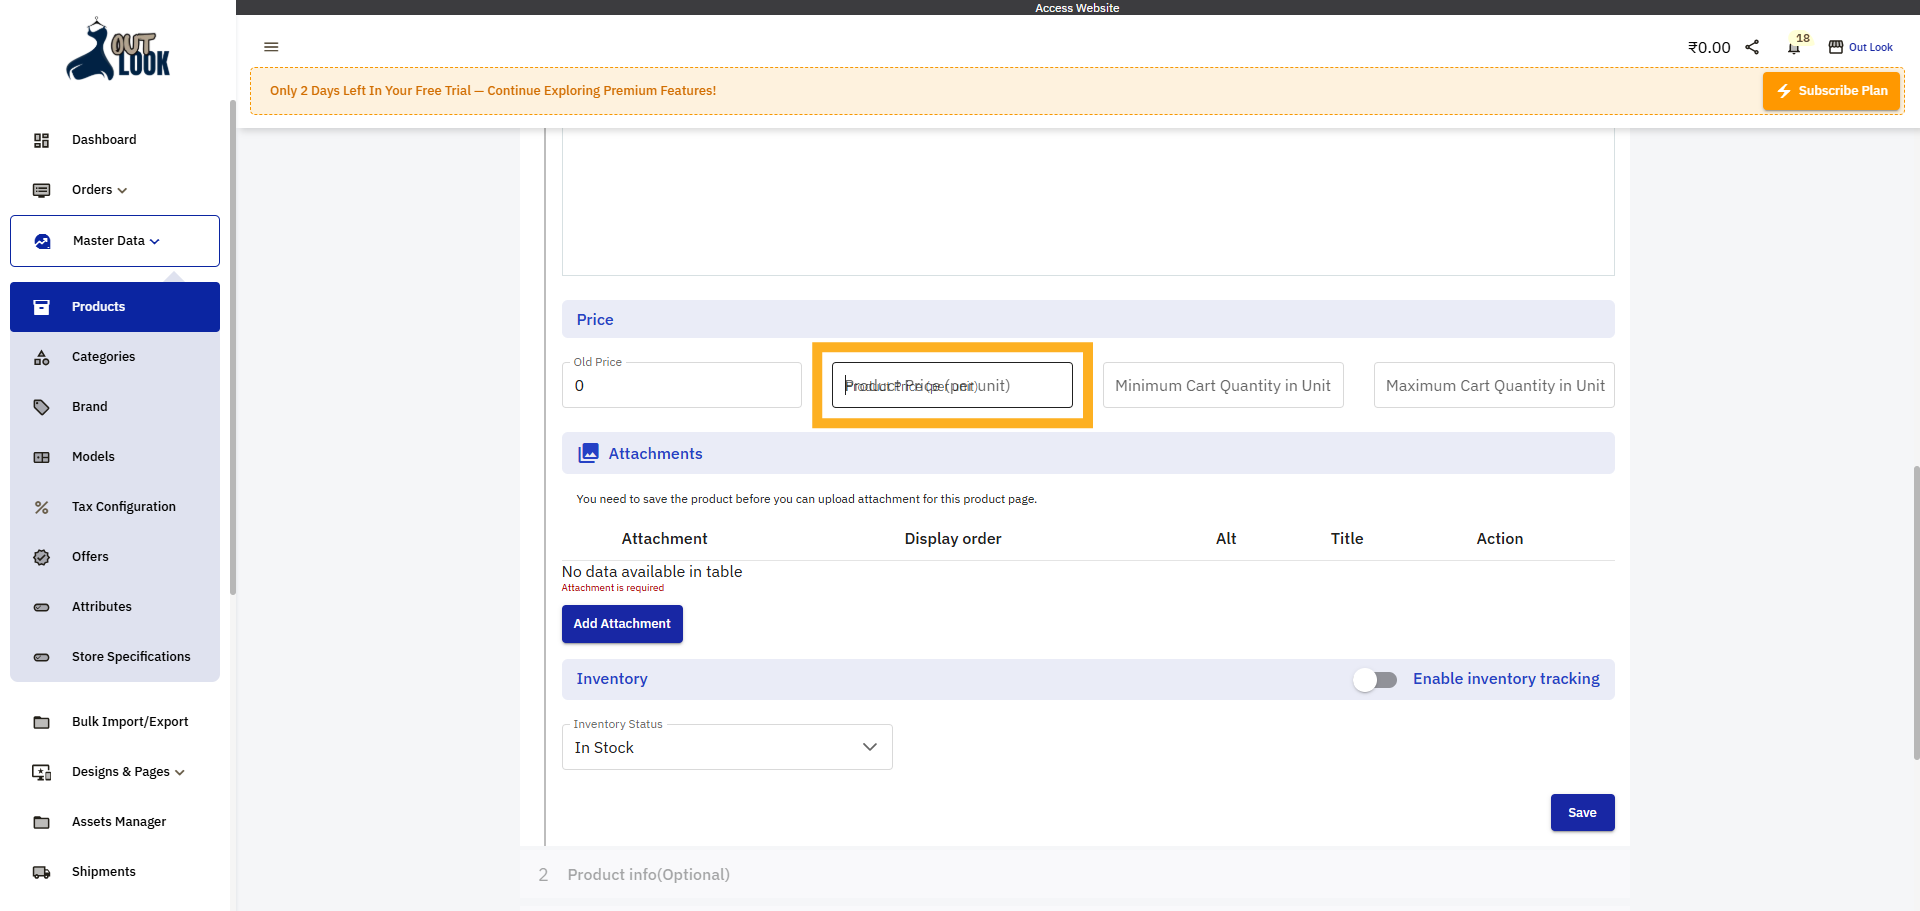Select the Brand tag icon

pyautogui.click(x=41, y=407)
